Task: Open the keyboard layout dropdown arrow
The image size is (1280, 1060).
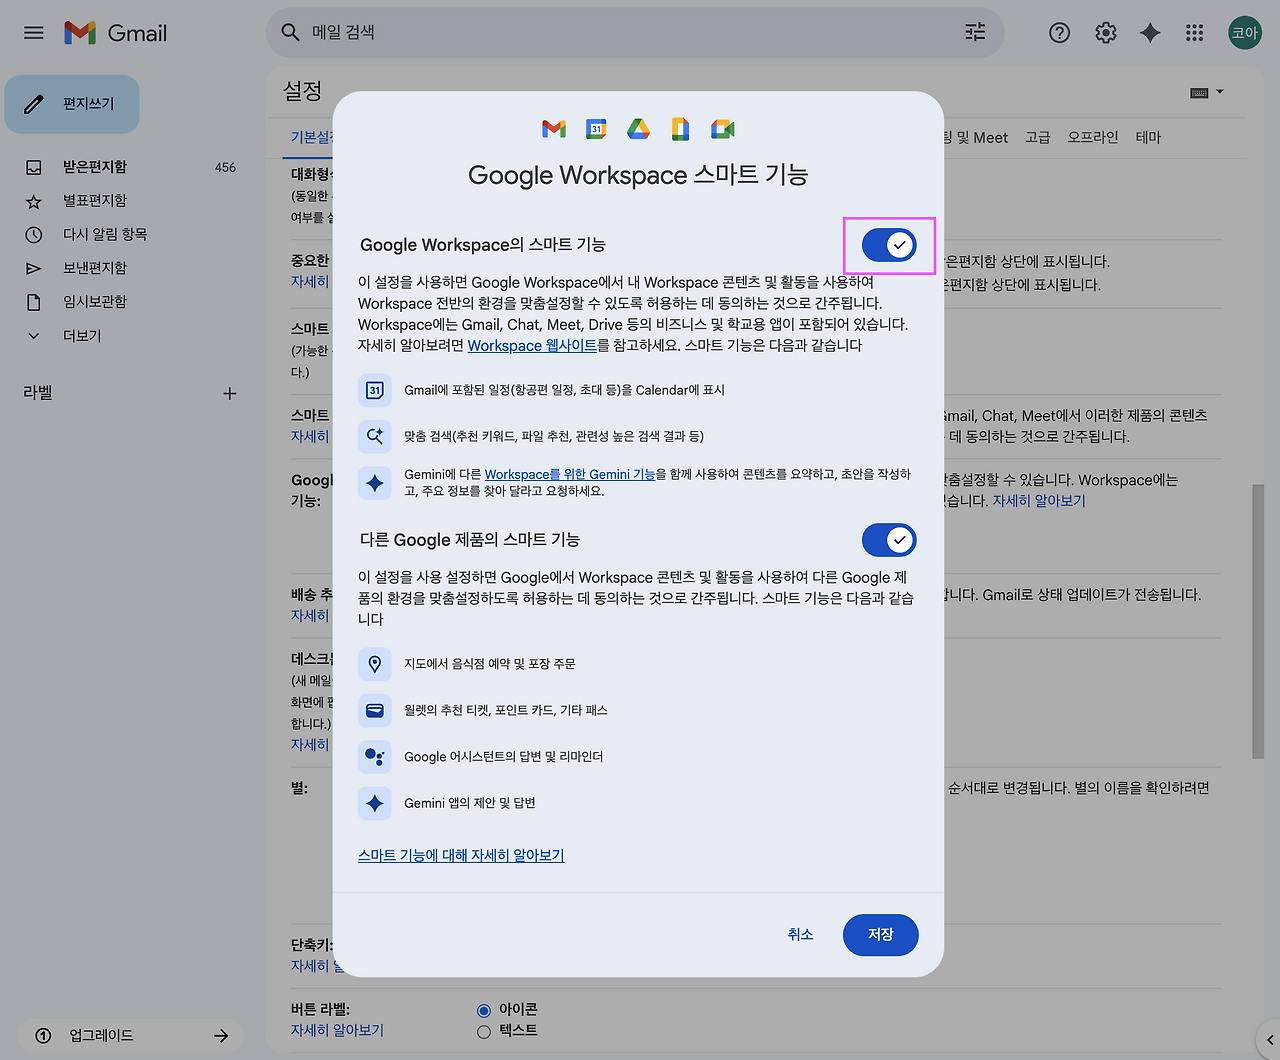Action: pos(1221,92)
